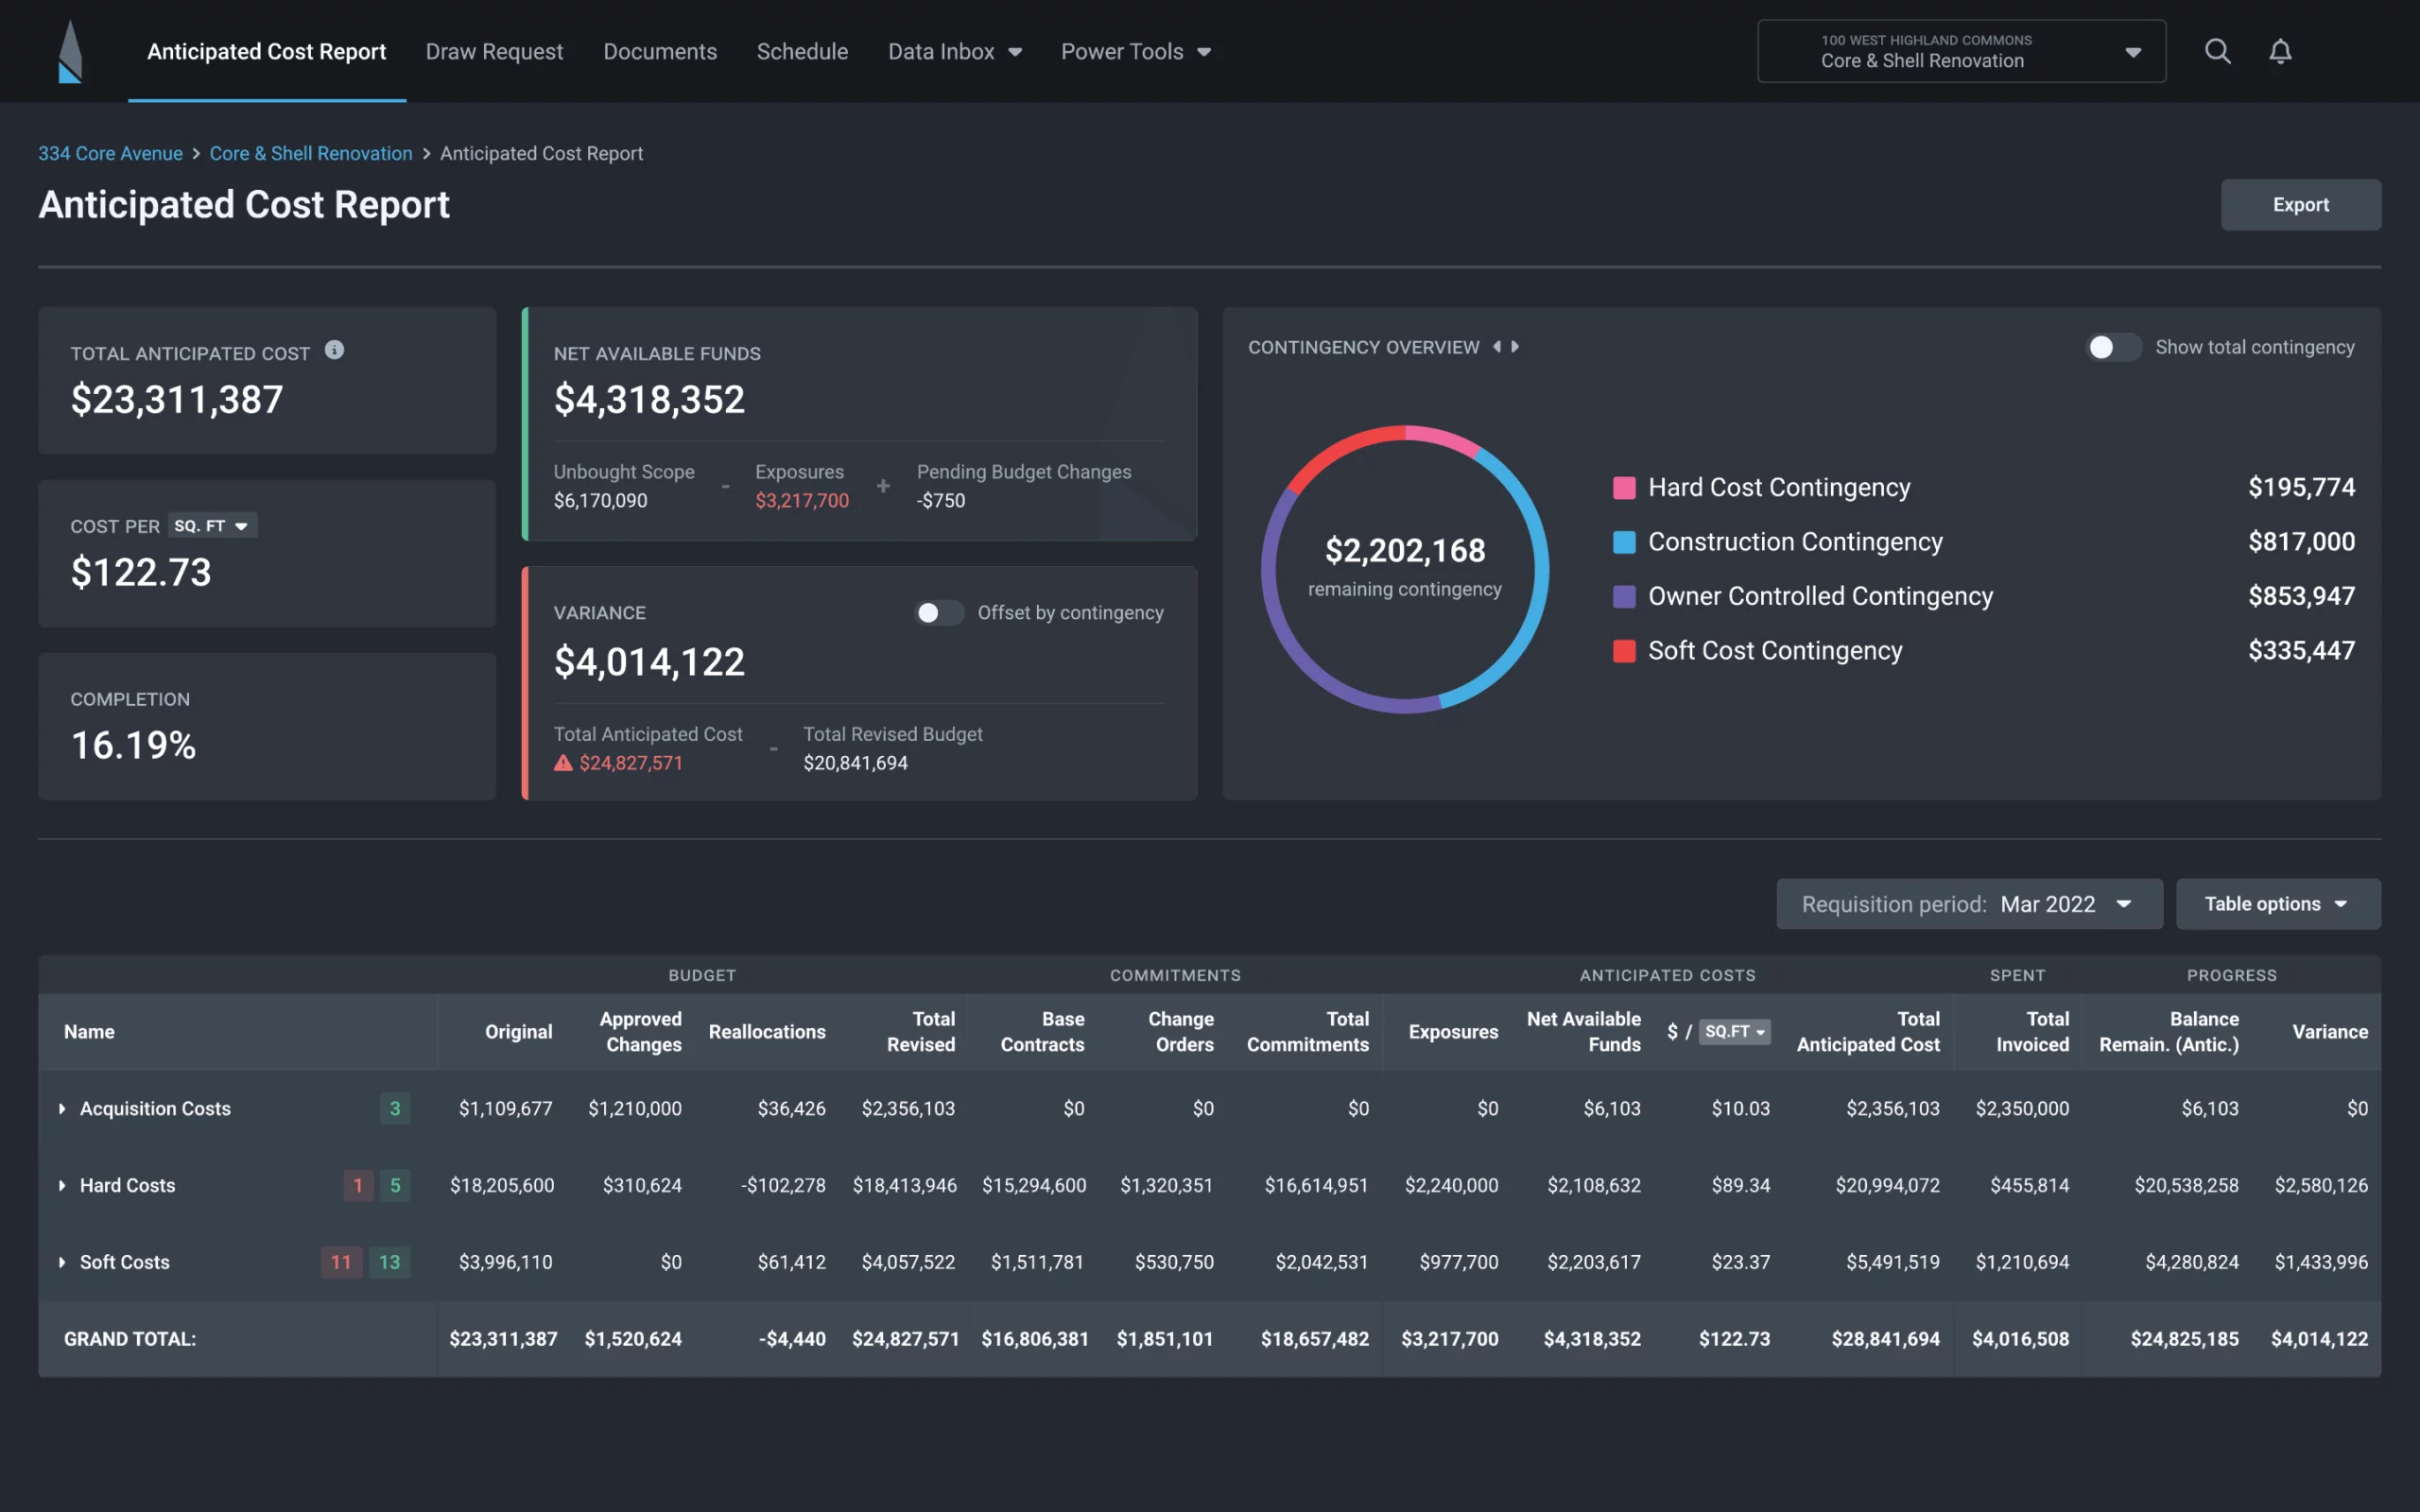The width and height of the screenshot is (2420, 1512).
Task: Change the Cost Per unit via SQ. FT dropdown
Action: pyautogui.click(x=212, y=525)
